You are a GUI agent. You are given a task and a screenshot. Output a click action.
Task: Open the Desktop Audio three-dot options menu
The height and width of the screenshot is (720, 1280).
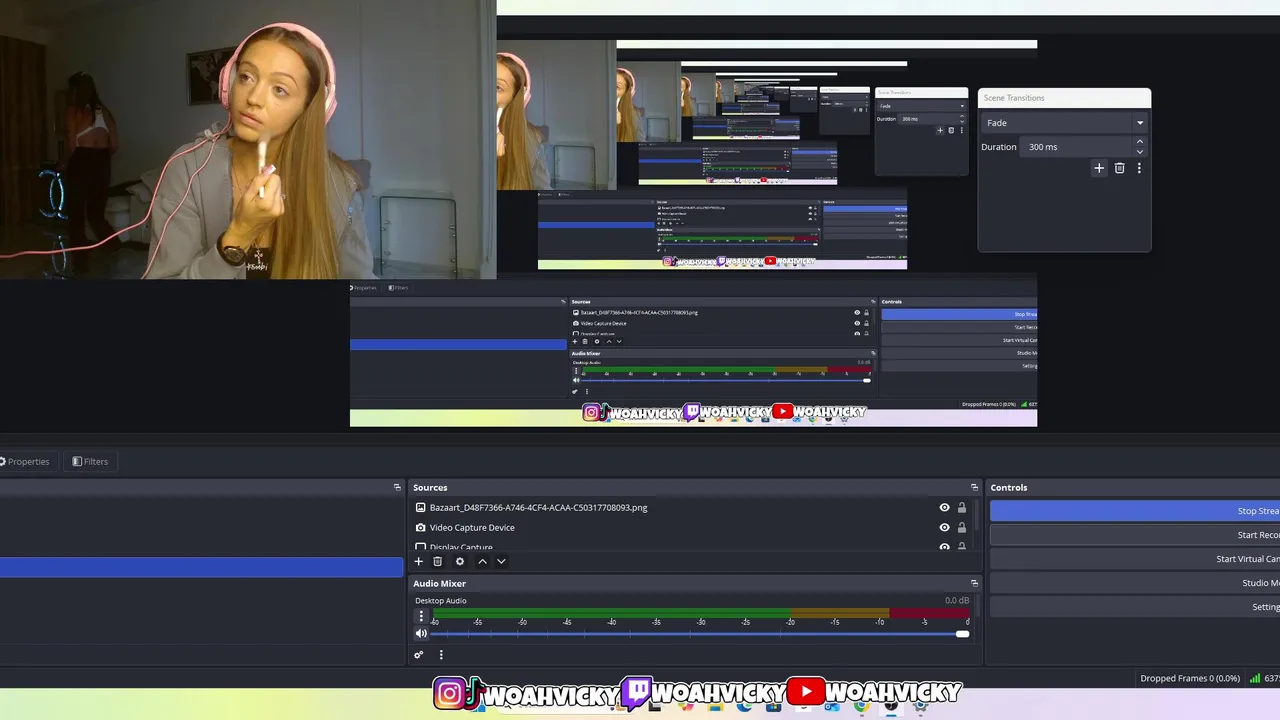(421, 616)
